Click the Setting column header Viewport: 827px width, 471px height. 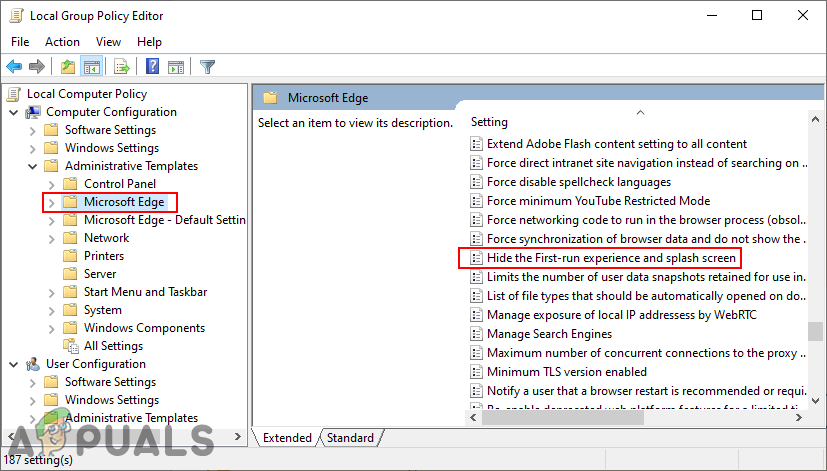click(x=489, y=122)
